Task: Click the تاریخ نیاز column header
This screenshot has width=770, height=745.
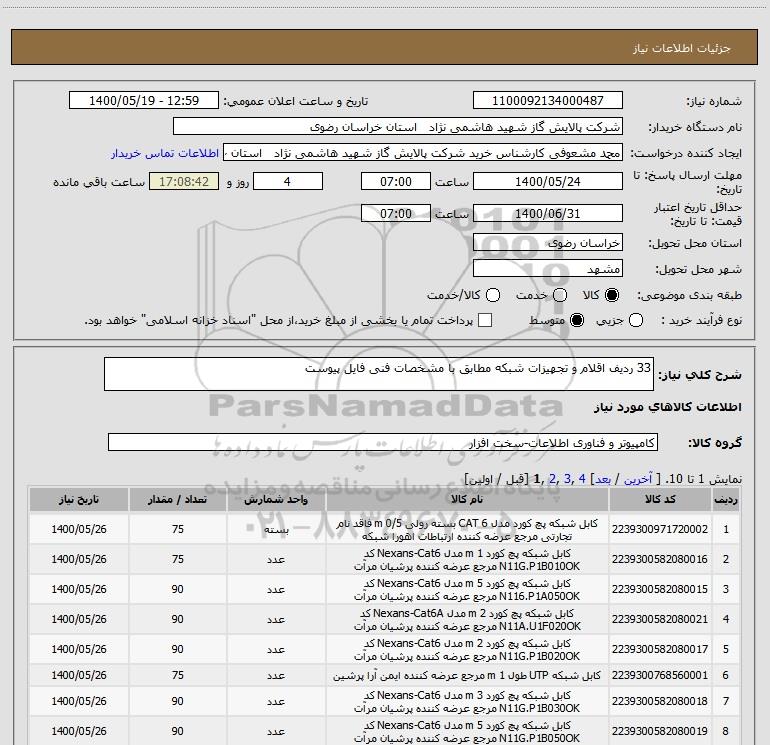Action: tap(78, 500)
